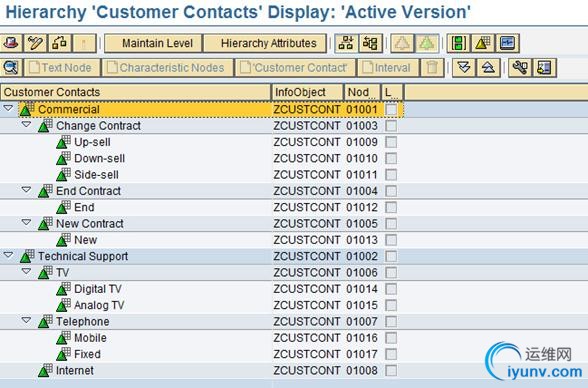The height and width of the screenshot is (388, 588).
Task: Click node ID 01010 in the Down-sell row
Action: point(362,159)
